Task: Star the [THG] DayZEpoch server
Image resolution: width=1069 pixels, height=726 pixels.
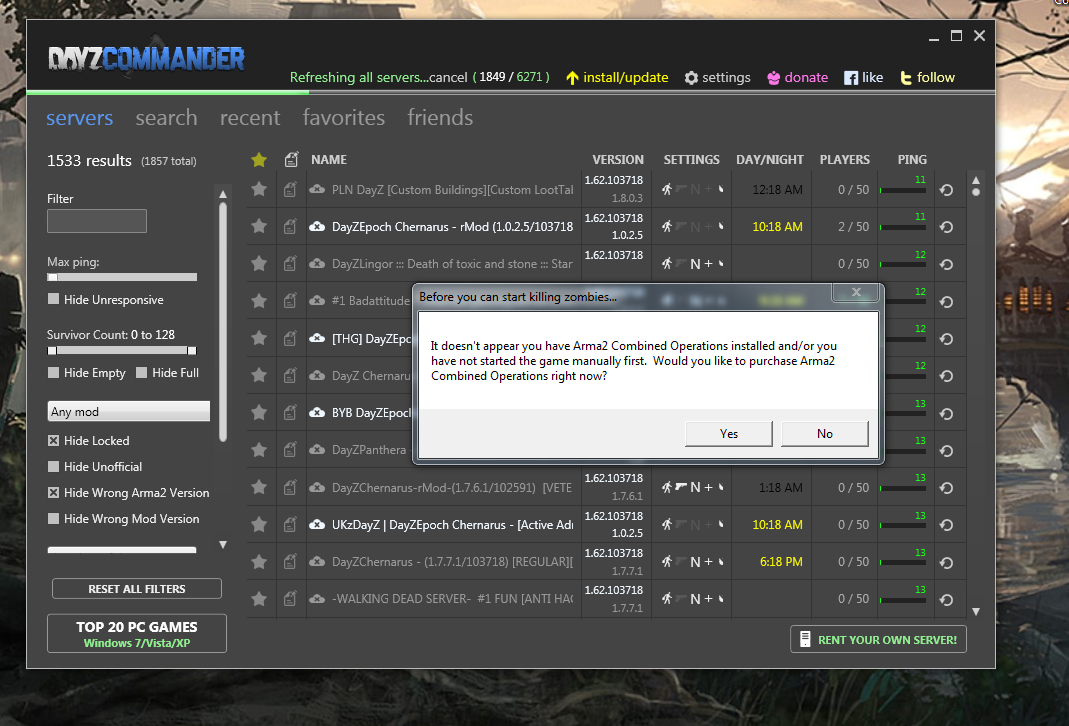Action: (258, 337)
